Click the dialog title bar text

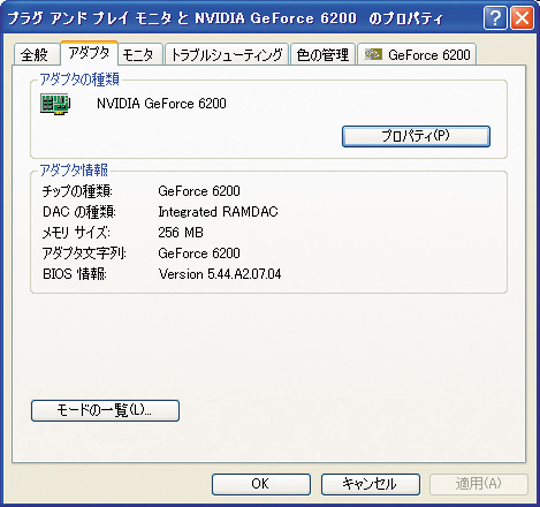(225, 18)
